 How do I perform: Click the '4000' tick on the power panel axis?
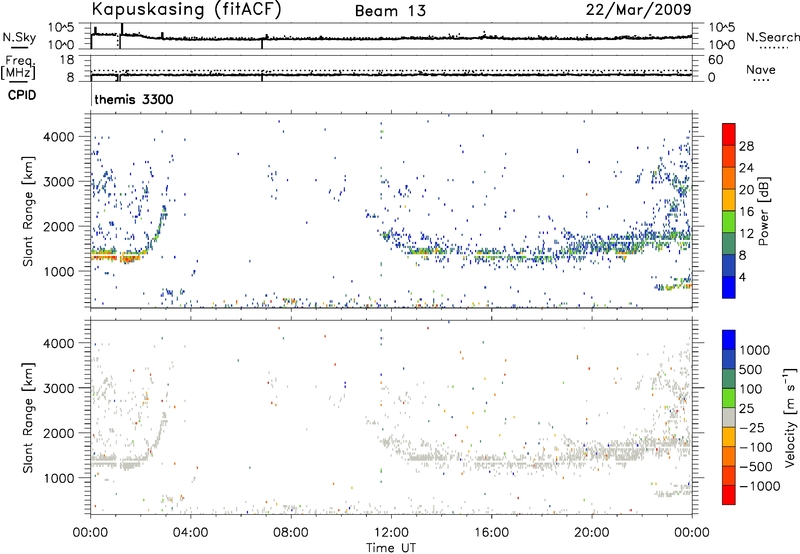[x=59, y=137]
